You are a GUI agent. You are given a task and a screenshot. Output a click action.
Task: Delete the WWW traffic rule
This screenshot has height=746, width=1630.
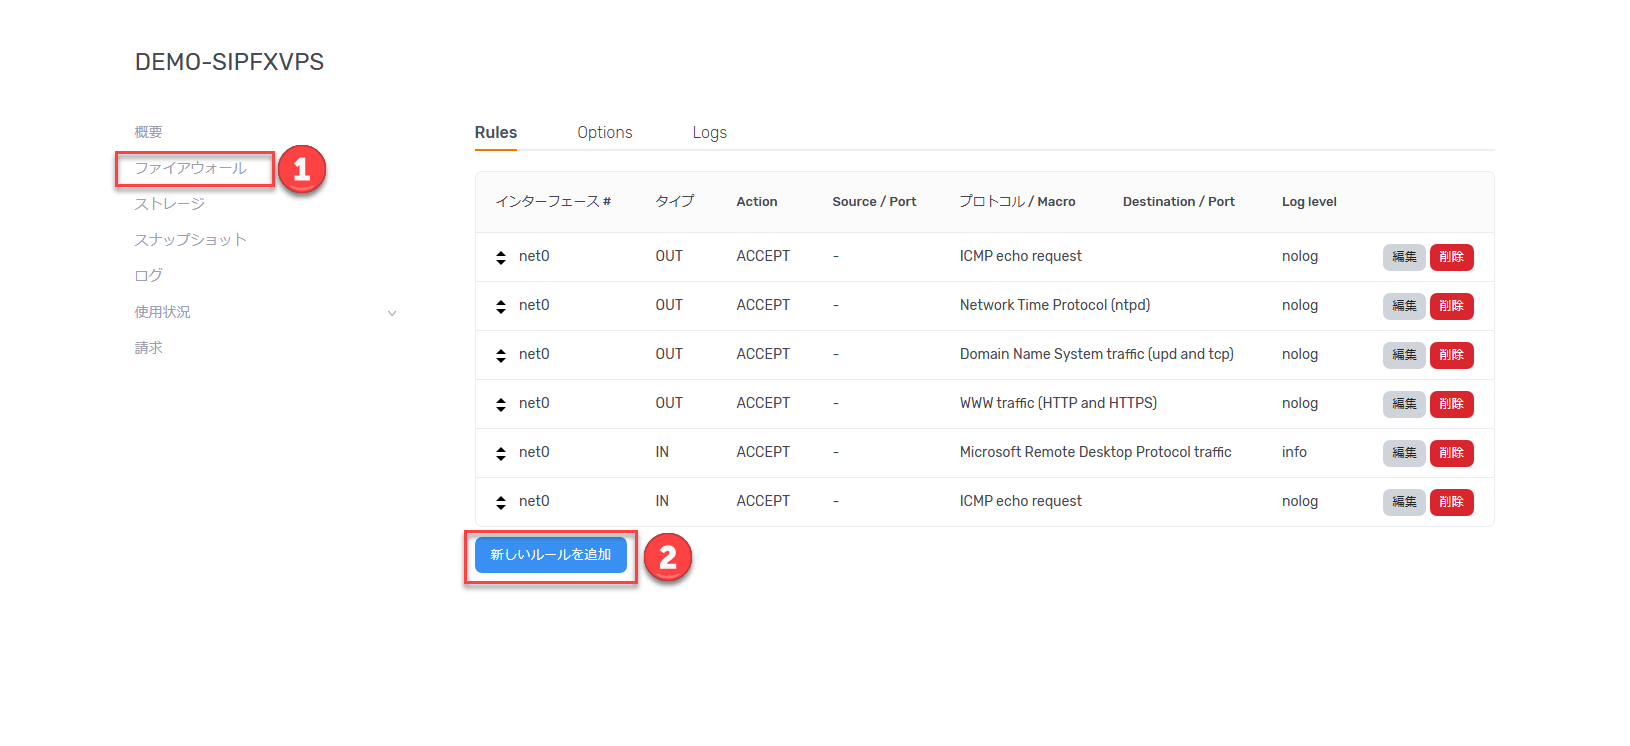1451,404
